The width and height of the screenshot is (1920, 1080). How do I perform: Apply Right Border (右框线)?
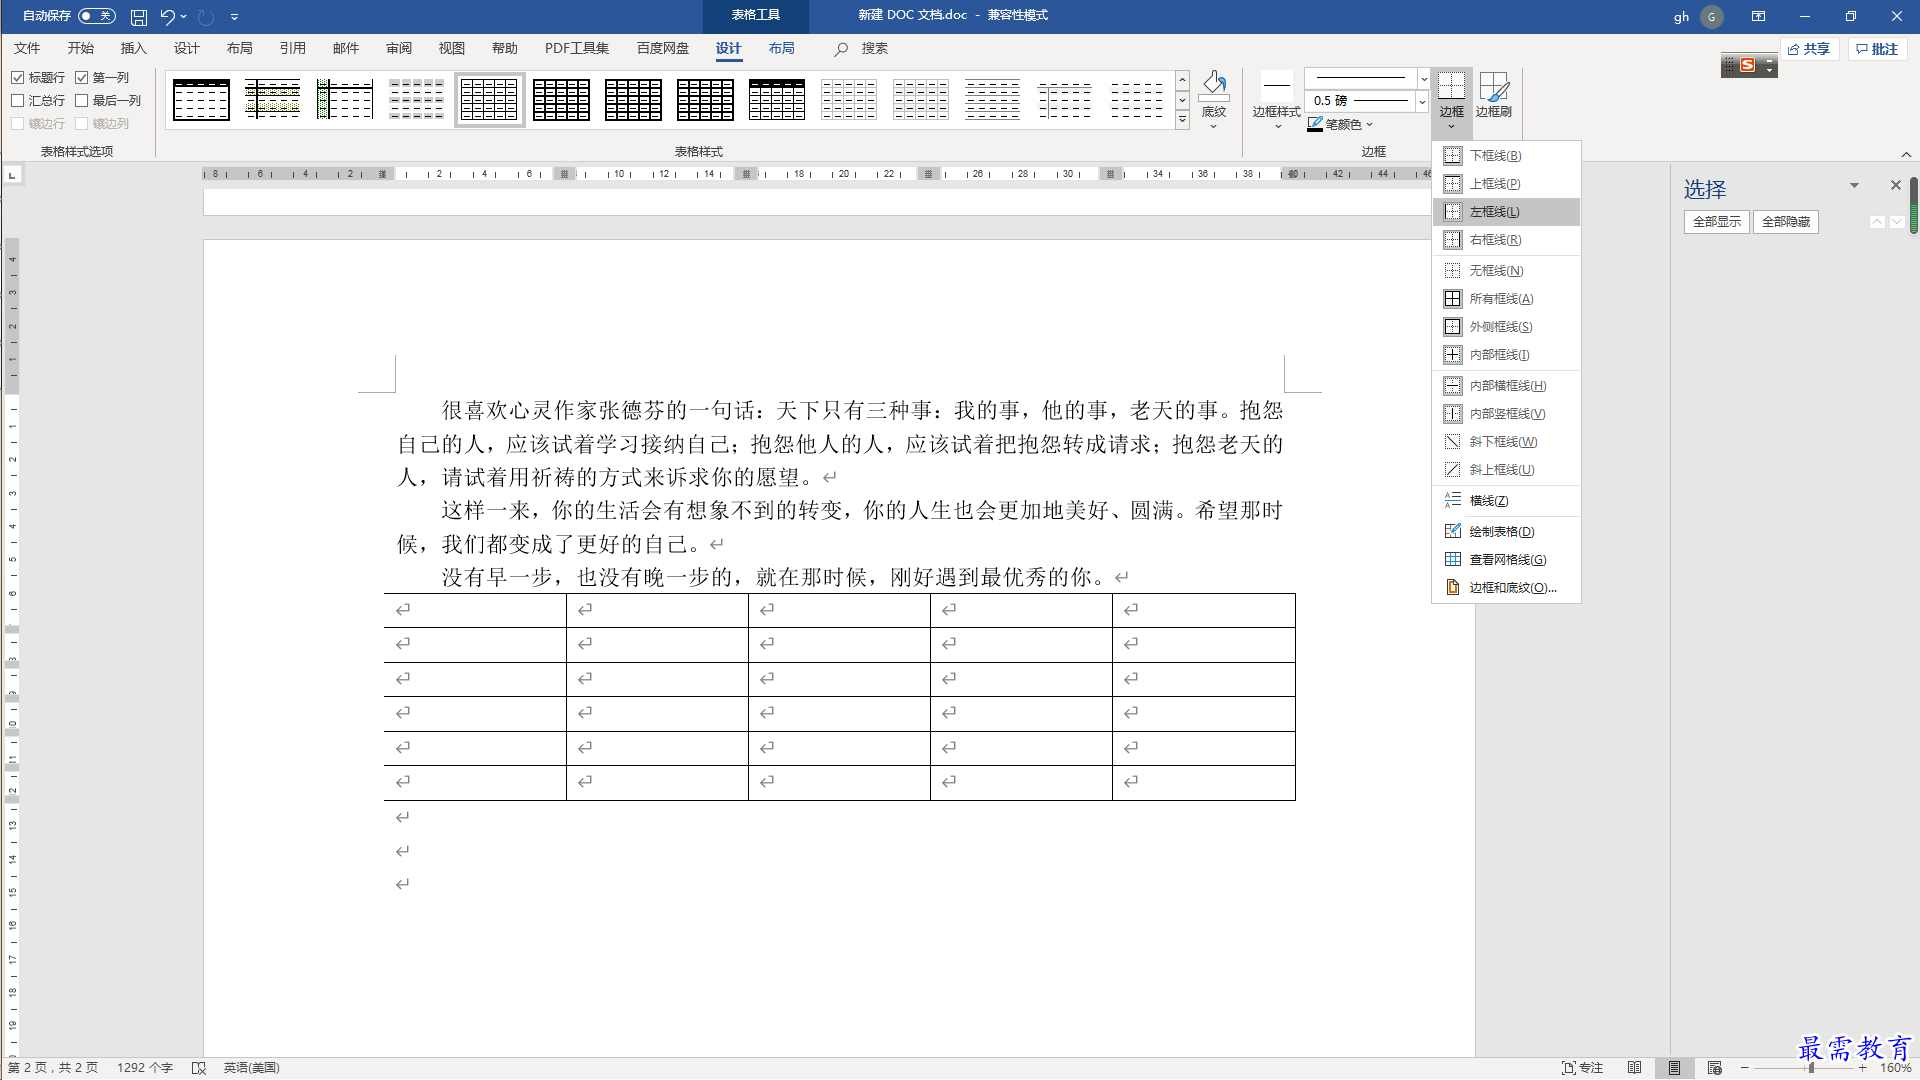pos(1506,240)
